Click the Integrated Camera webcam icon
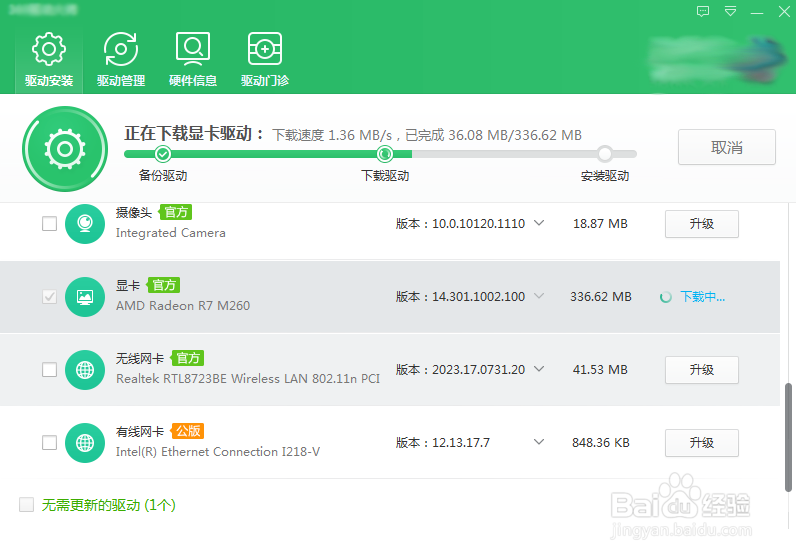The width and height of the screenshot is (796, 558). click(85, 224)
